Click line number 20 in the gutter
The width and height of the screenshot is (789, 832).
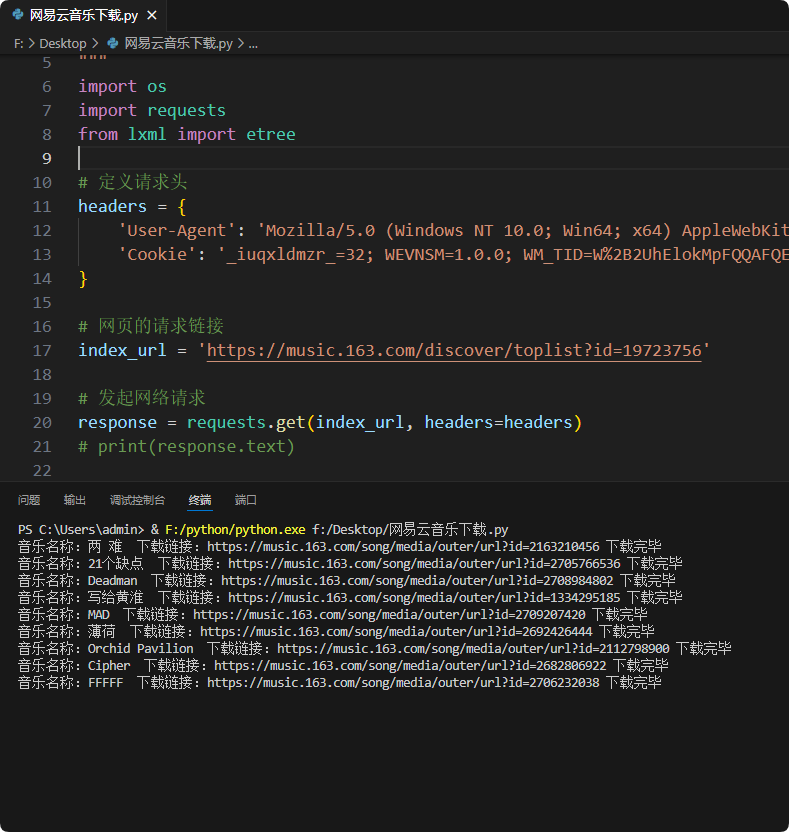coord(42,423)
